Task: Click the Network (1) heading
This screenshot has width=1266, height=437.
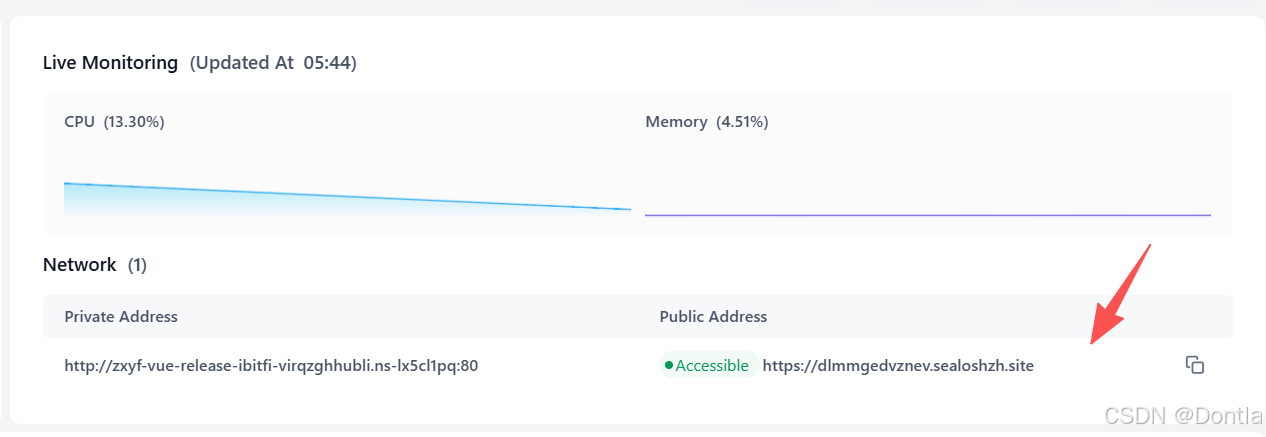Action: point(95,265)
